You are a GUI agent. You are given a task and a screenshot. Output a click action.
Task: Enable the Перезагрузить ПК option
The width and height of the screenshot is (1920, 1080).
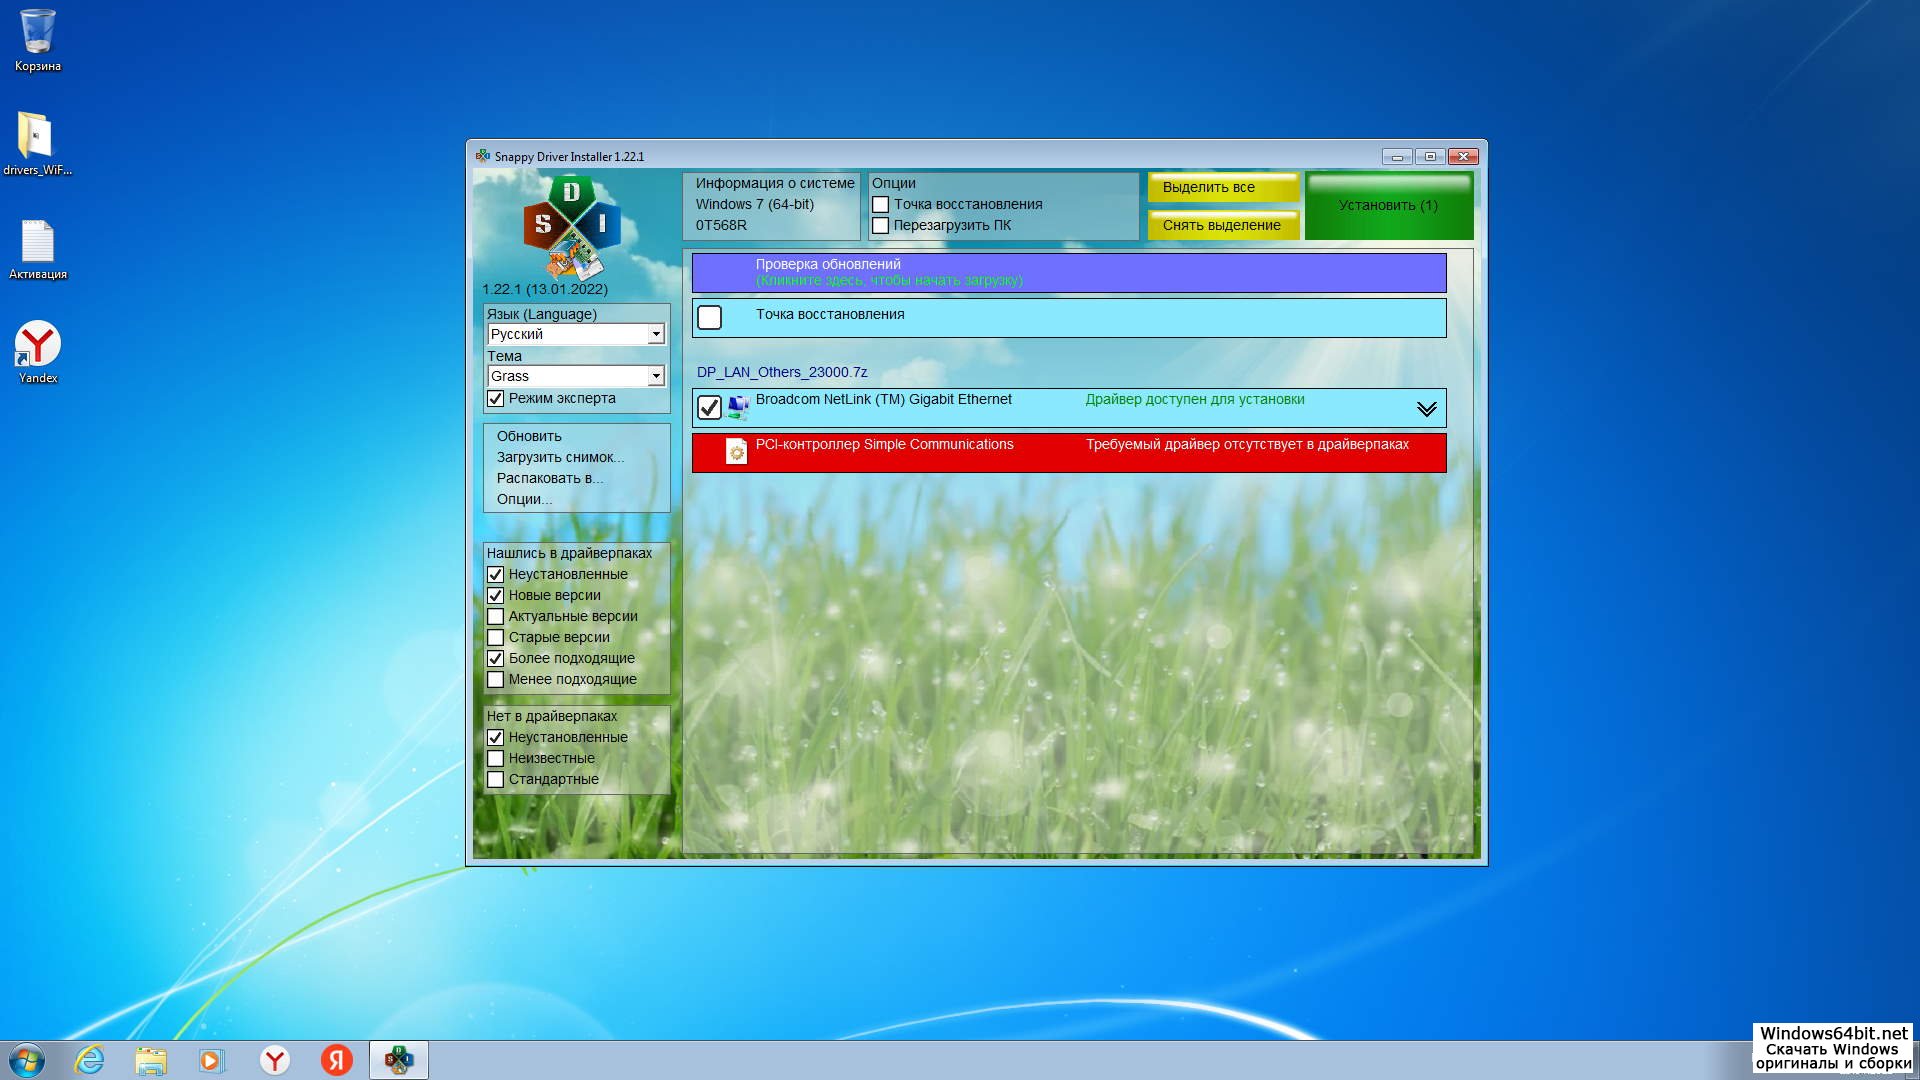coord(881,226)
